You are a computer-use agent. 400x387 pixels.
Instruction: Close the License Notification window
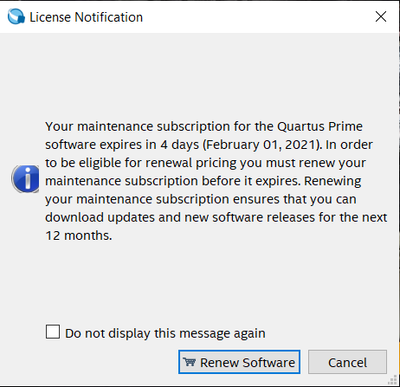tap(381, 16)
